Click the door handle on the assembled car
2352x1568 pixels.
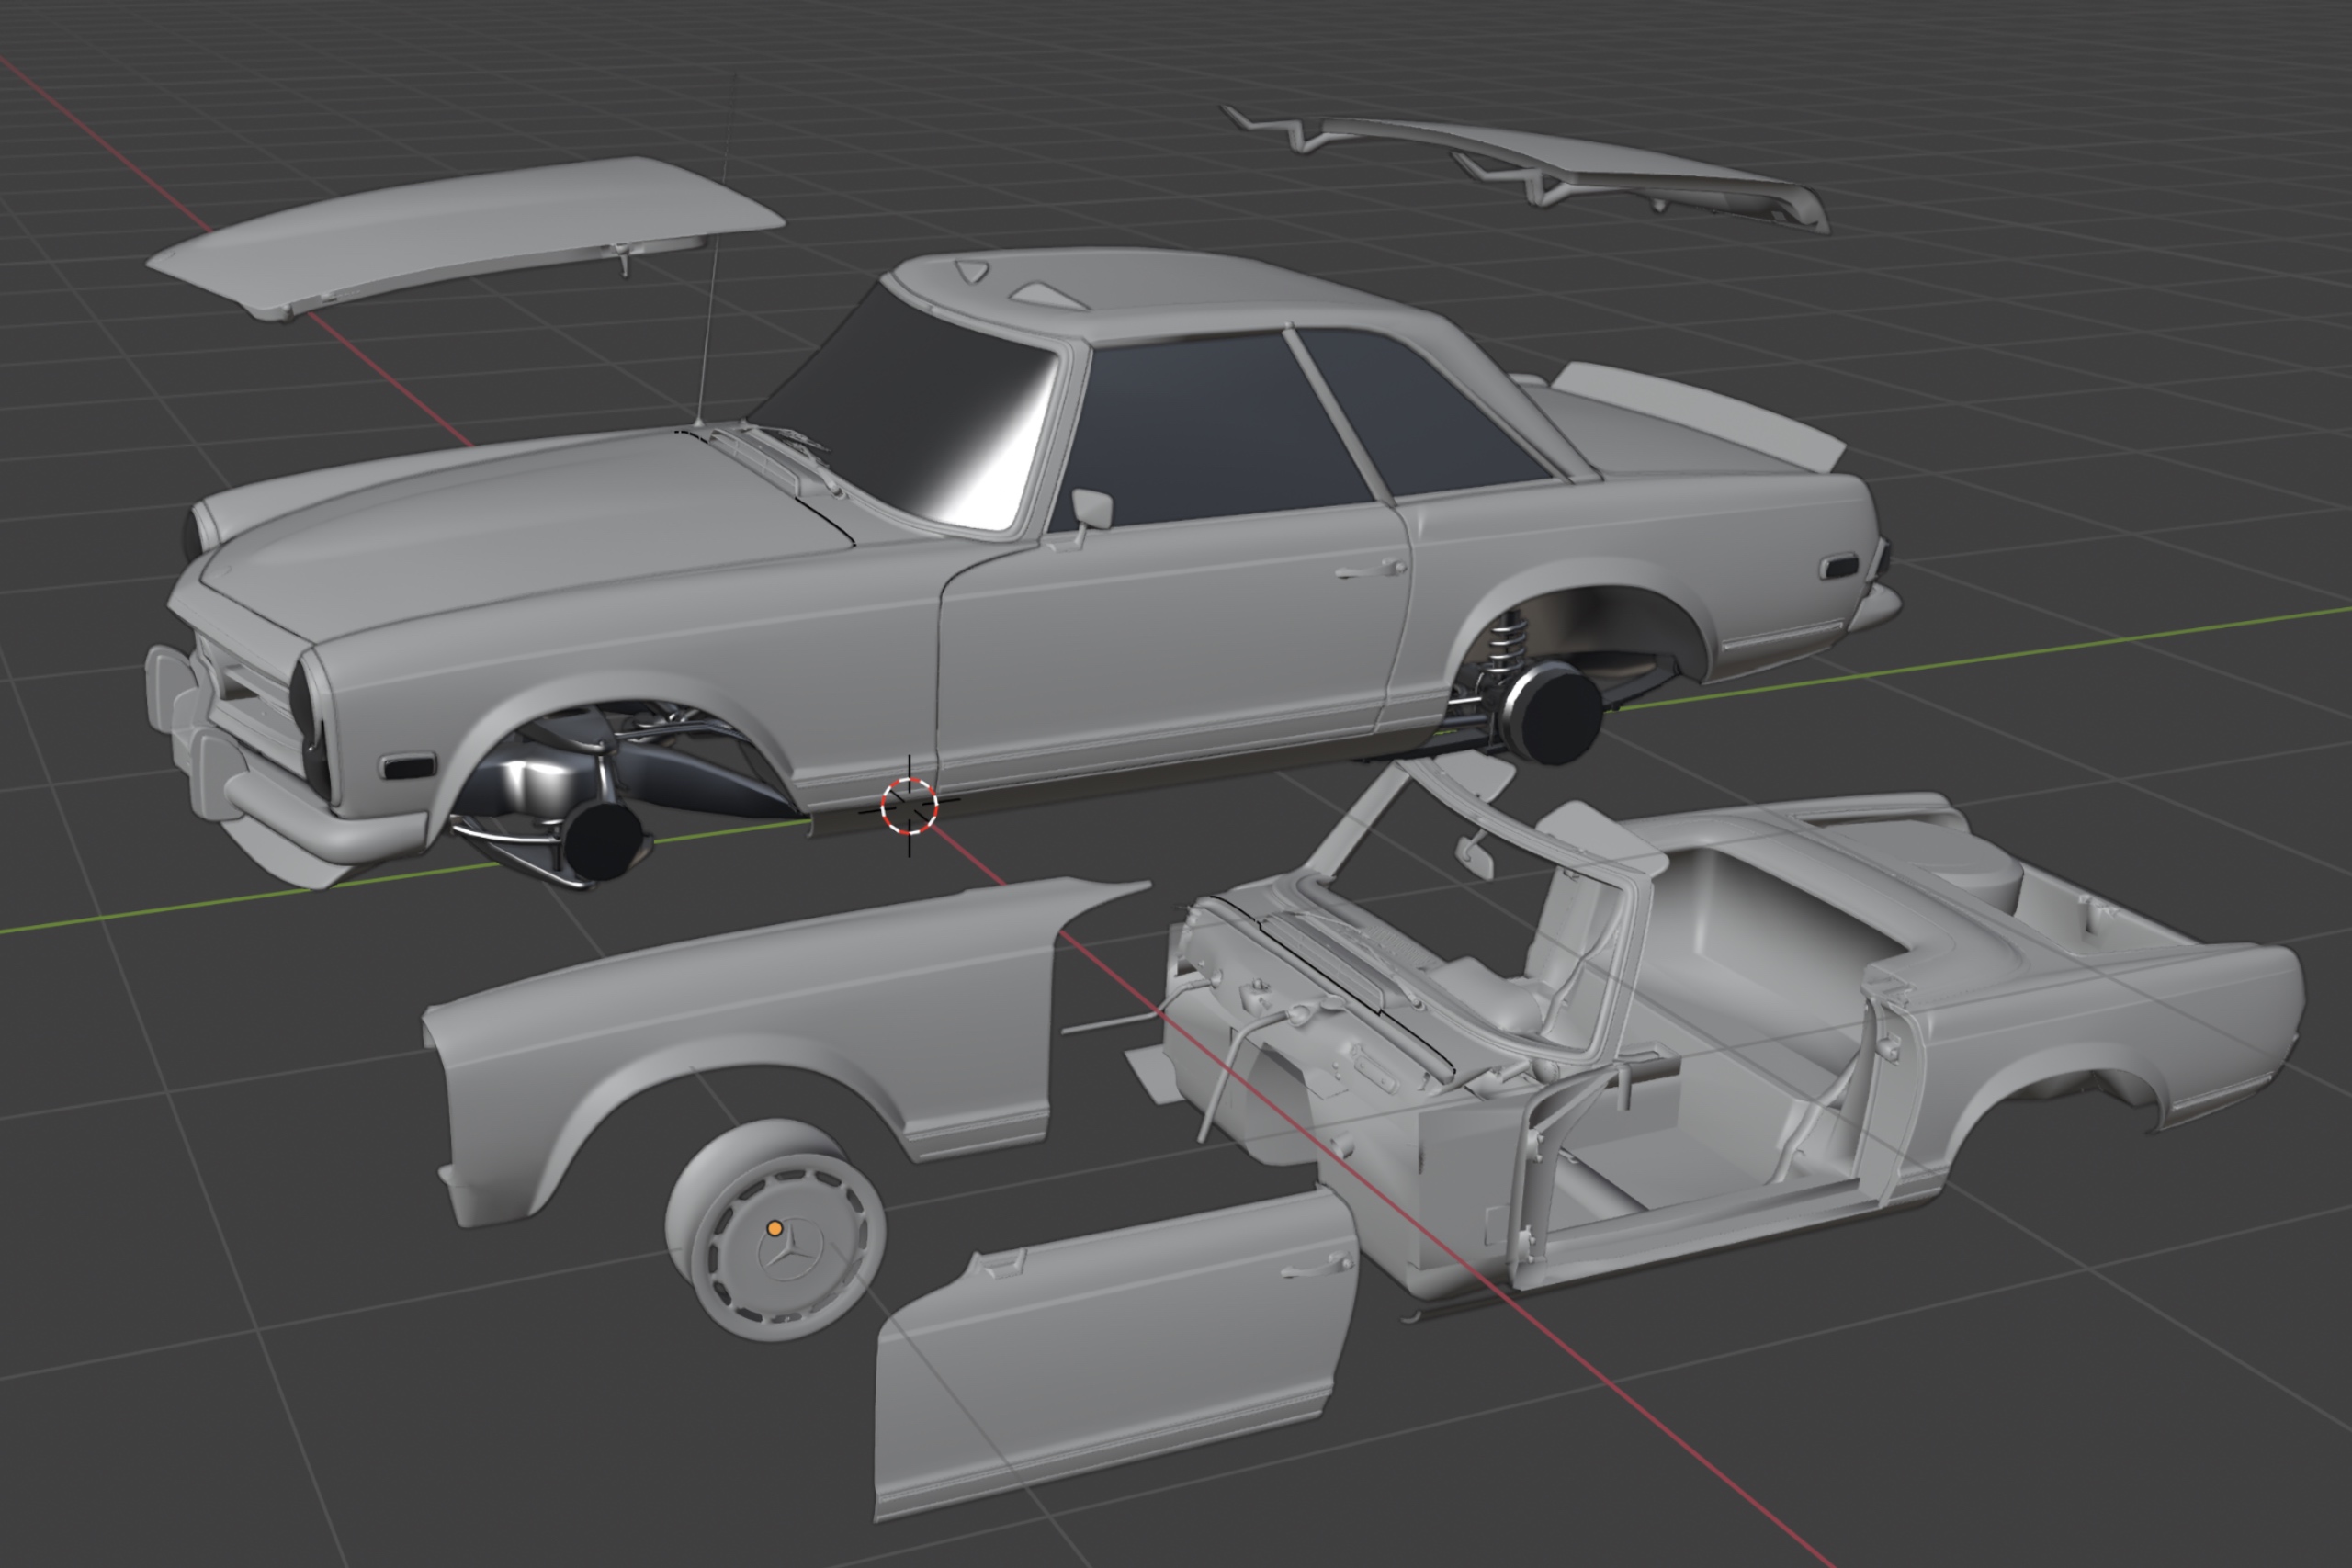point(1372,570)
